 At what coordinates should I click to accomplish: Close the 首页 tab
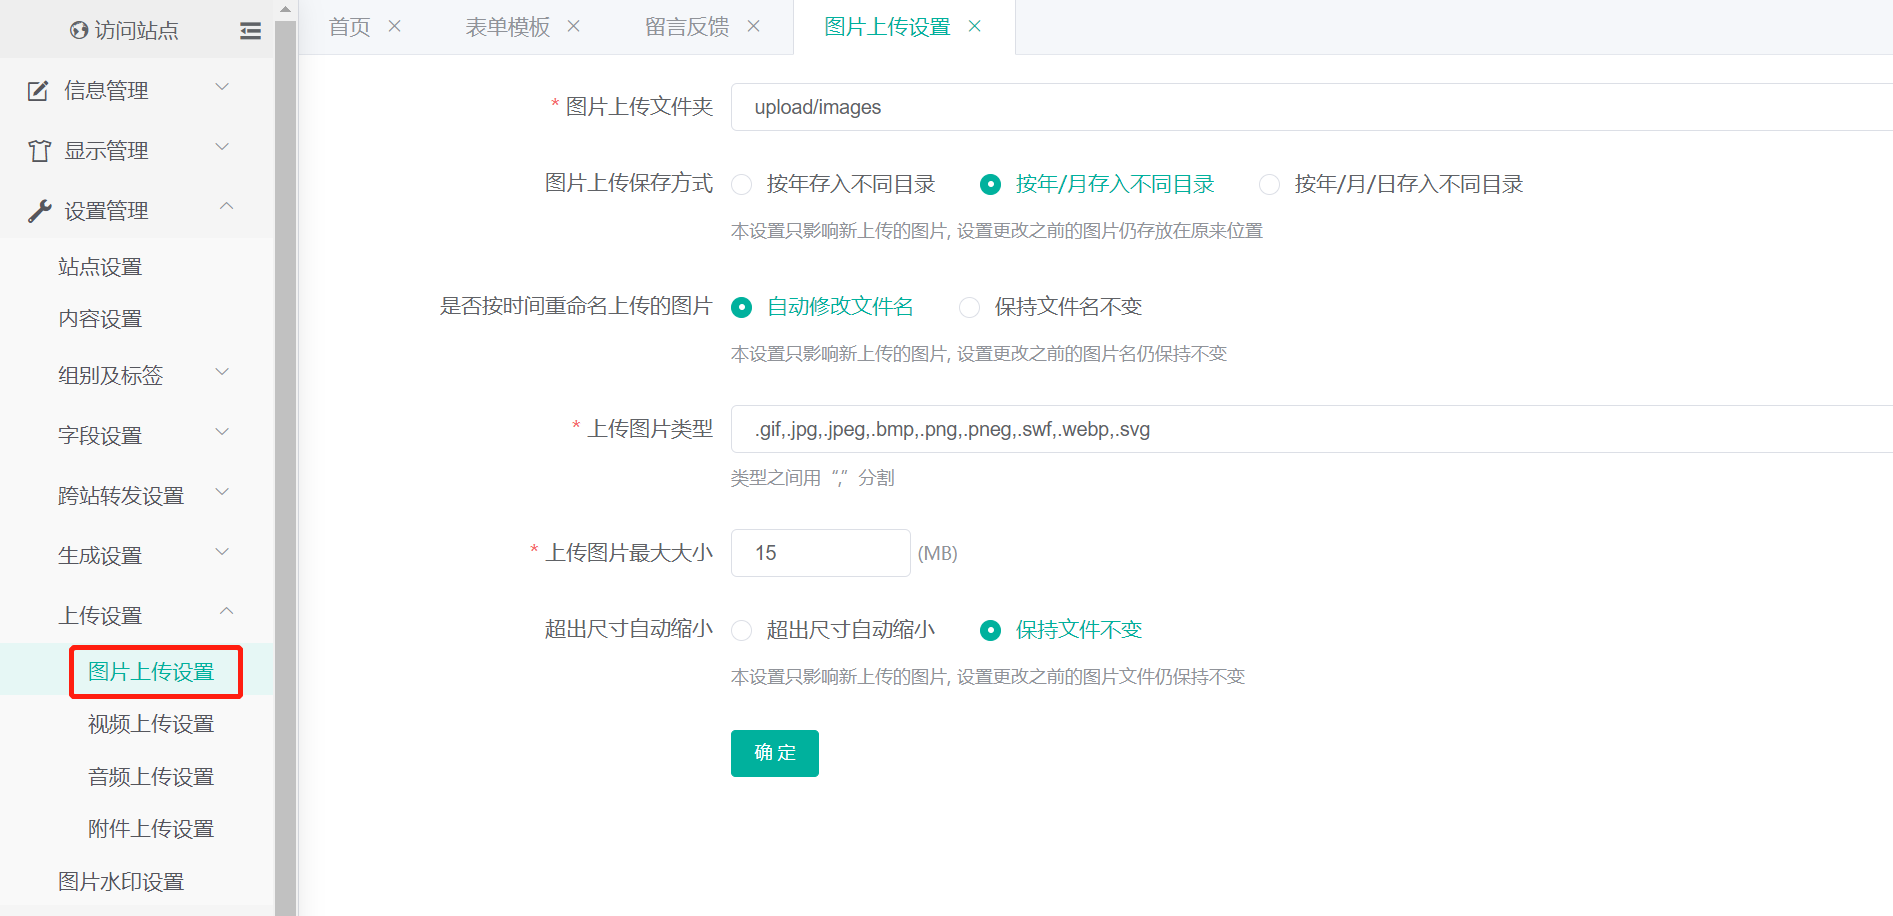coord(395,27)
